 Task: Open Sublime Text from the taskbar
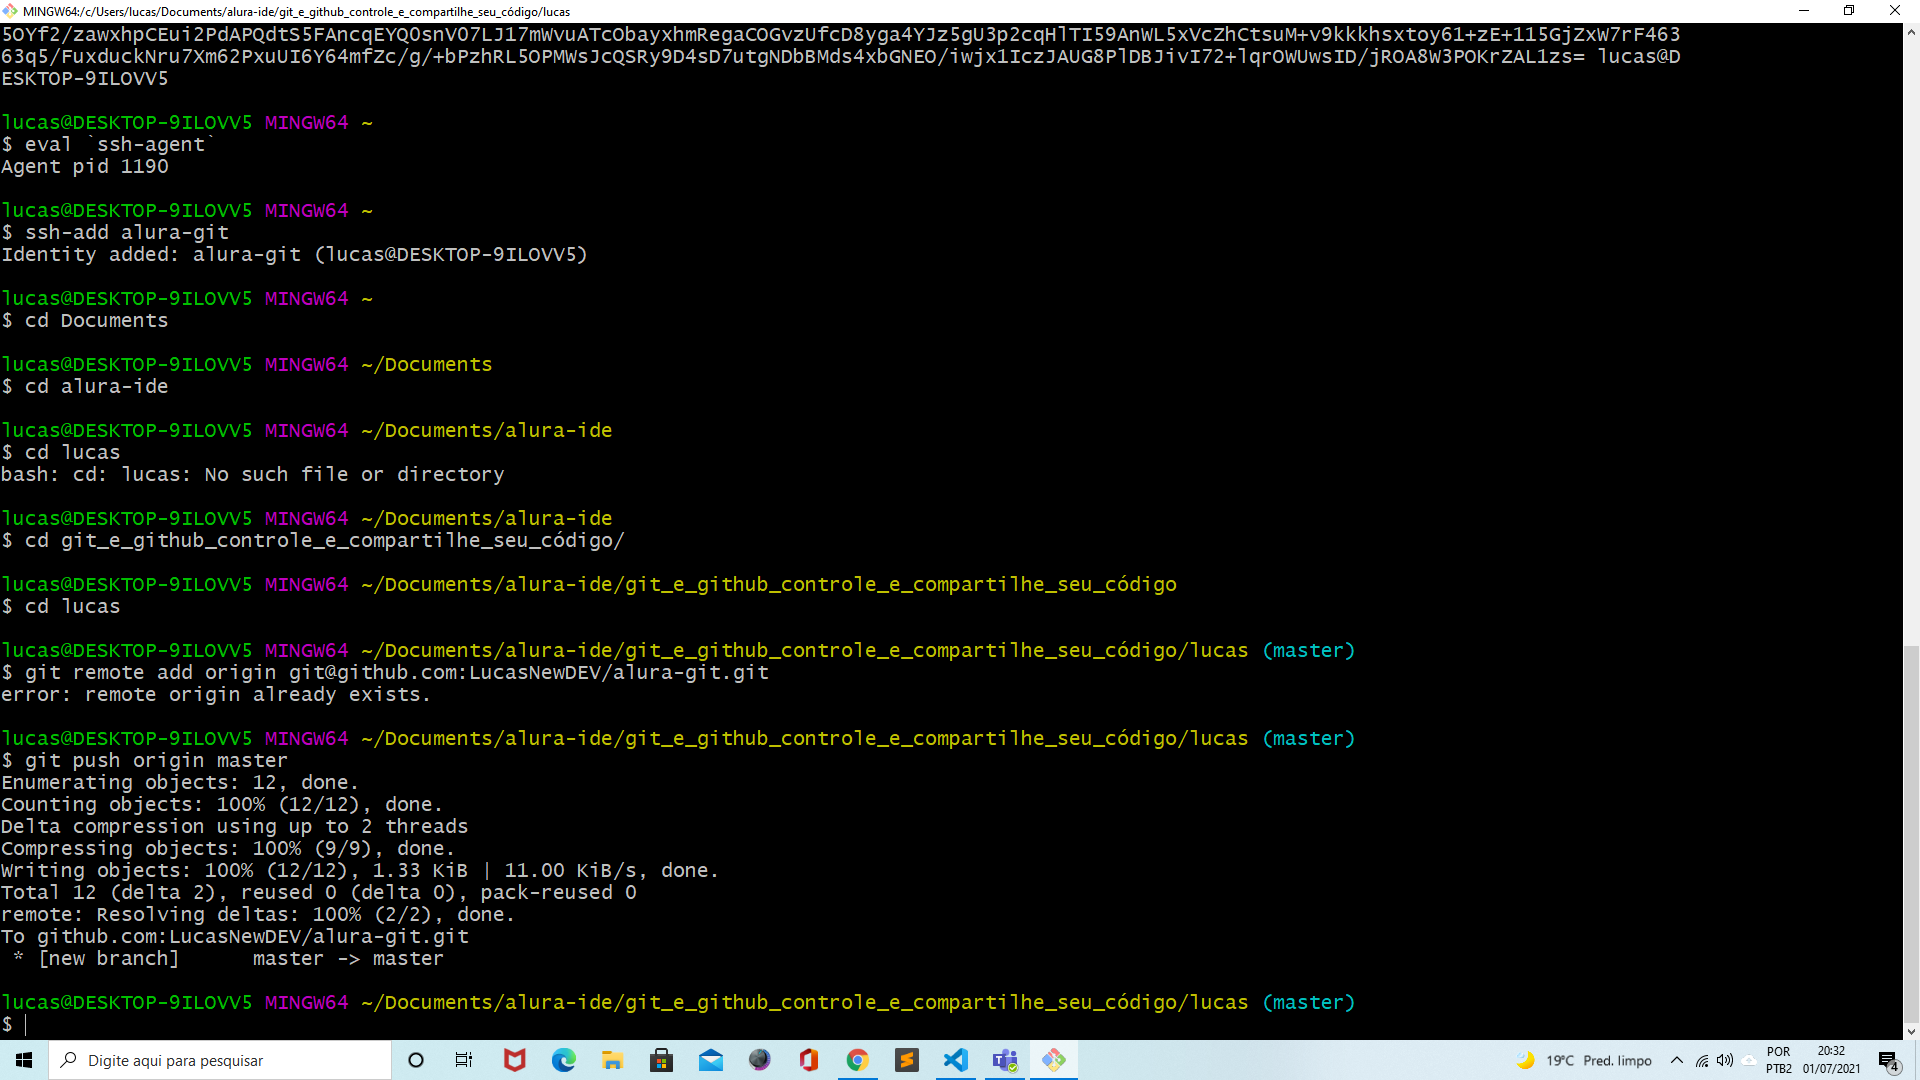pos(906,1060)
